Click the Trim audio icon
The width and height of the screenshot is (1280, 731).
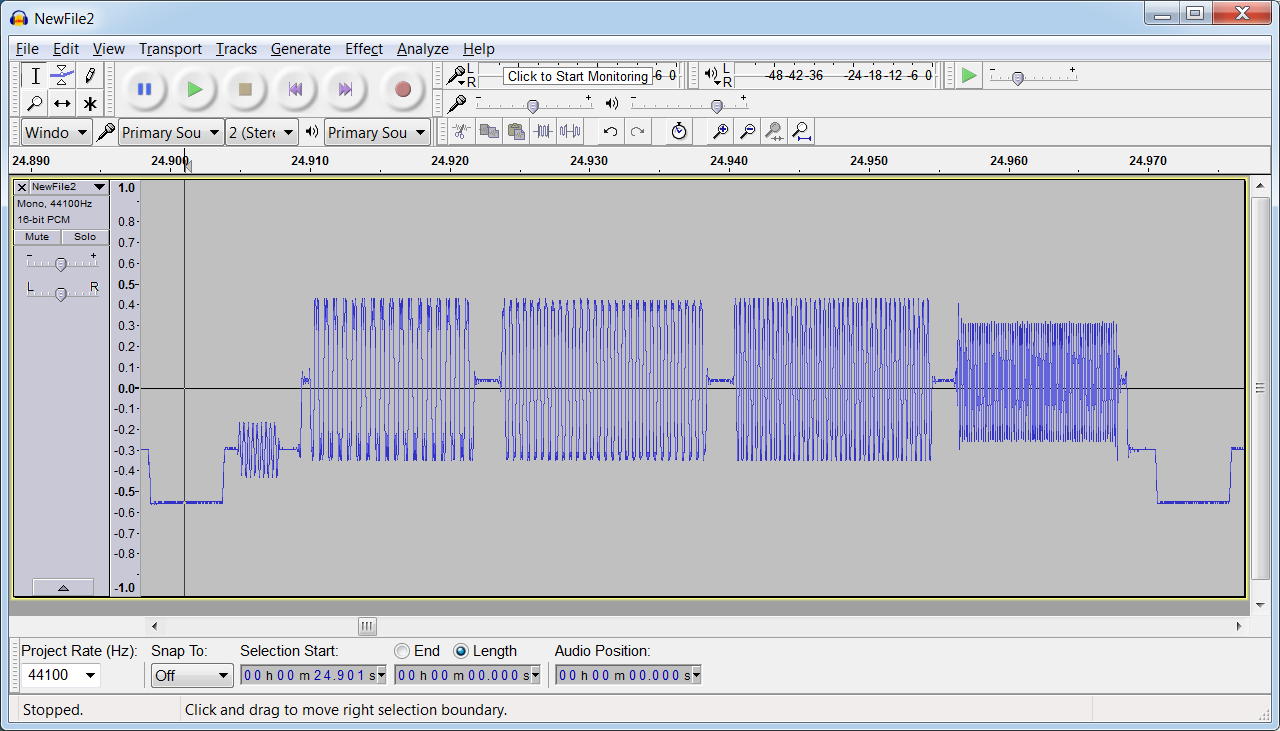point(543,131)
